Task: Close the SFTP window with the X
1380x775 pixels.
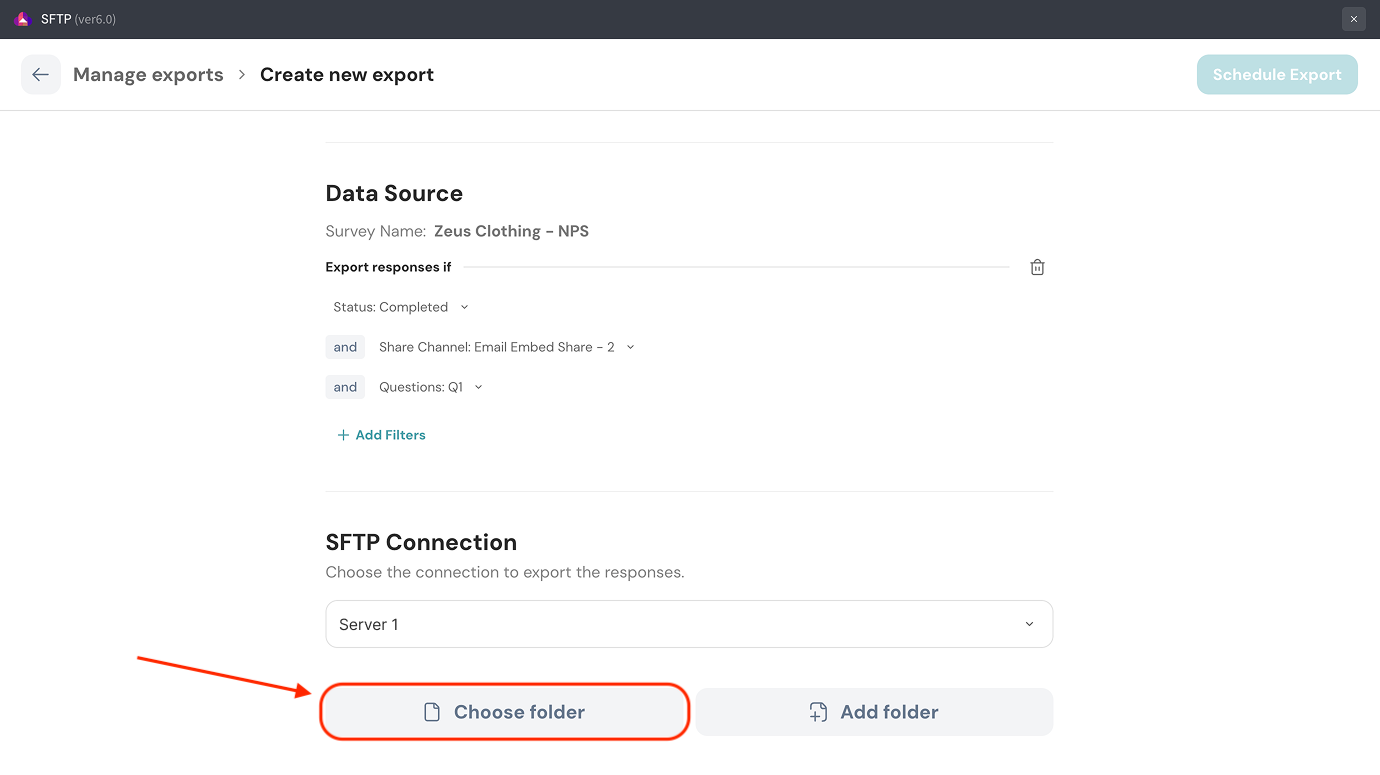Action: point(1353,19)
